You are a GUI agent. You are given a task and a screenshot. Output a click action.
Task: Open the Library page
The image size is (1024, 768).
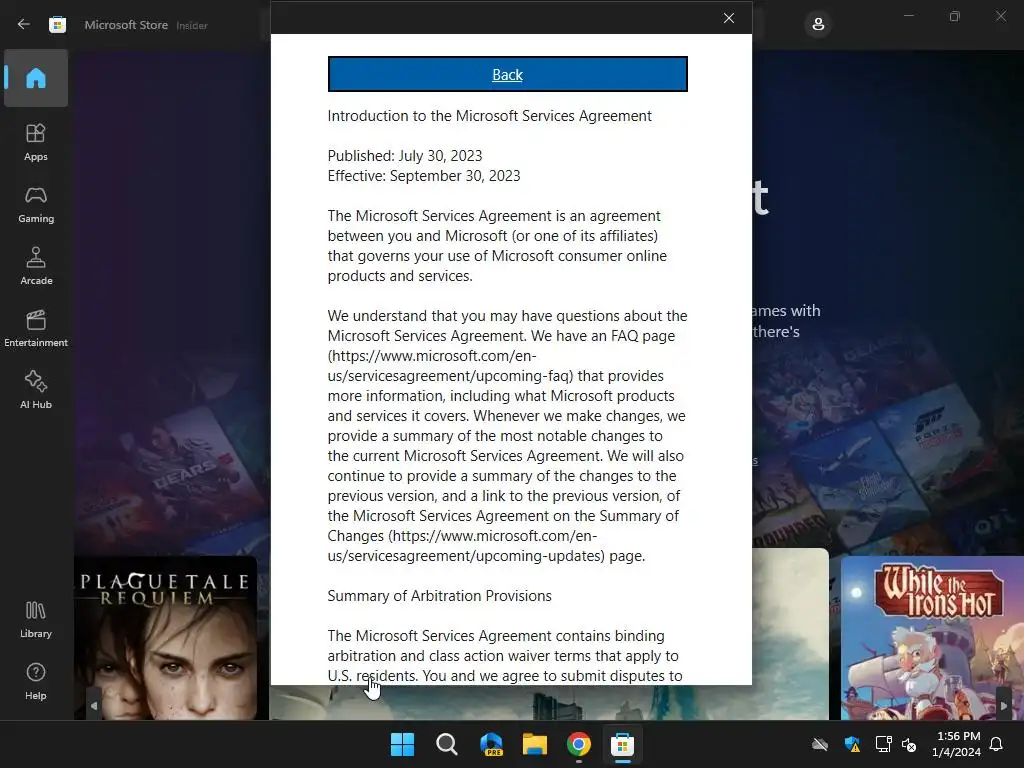tap(36, 619)
